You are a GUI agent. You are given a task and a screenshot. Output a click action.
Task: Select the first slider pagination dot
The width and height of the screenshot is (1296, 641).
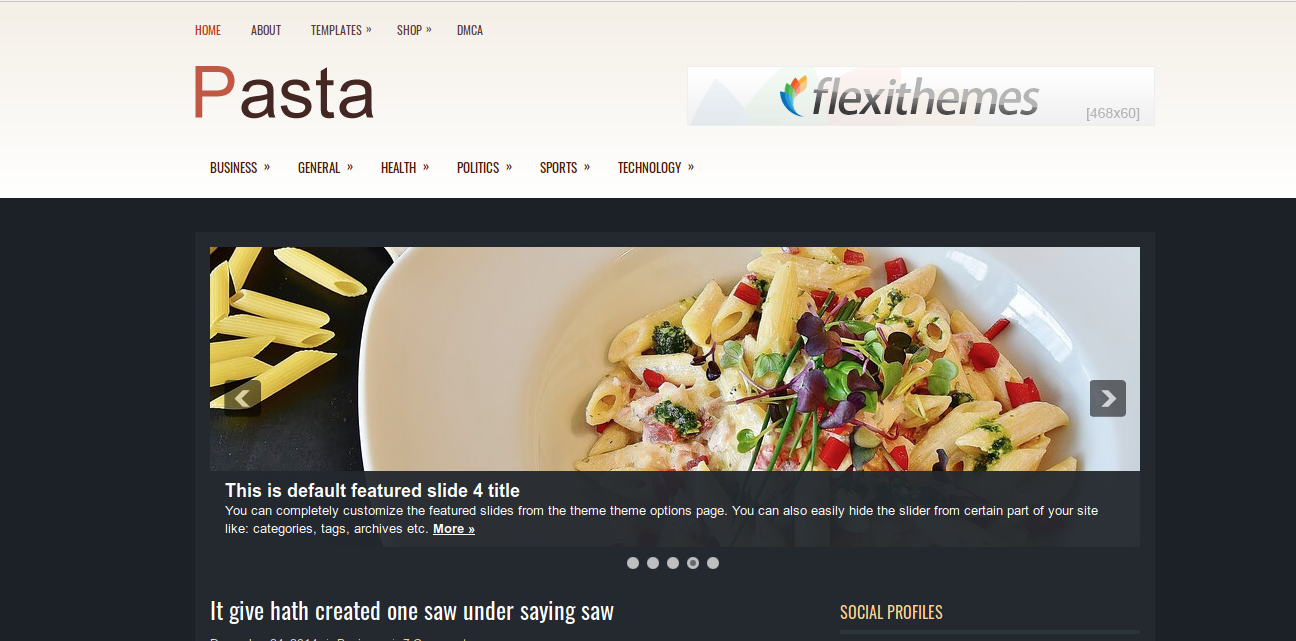tap(633, 563)
